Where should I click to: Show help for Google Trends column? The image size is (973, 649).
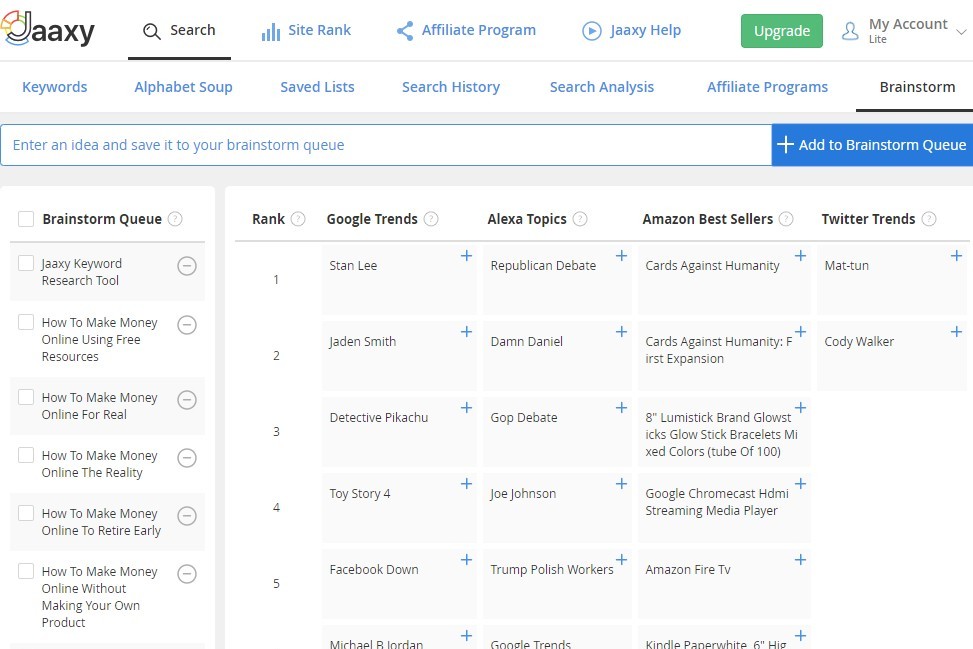tap(431, 219)
